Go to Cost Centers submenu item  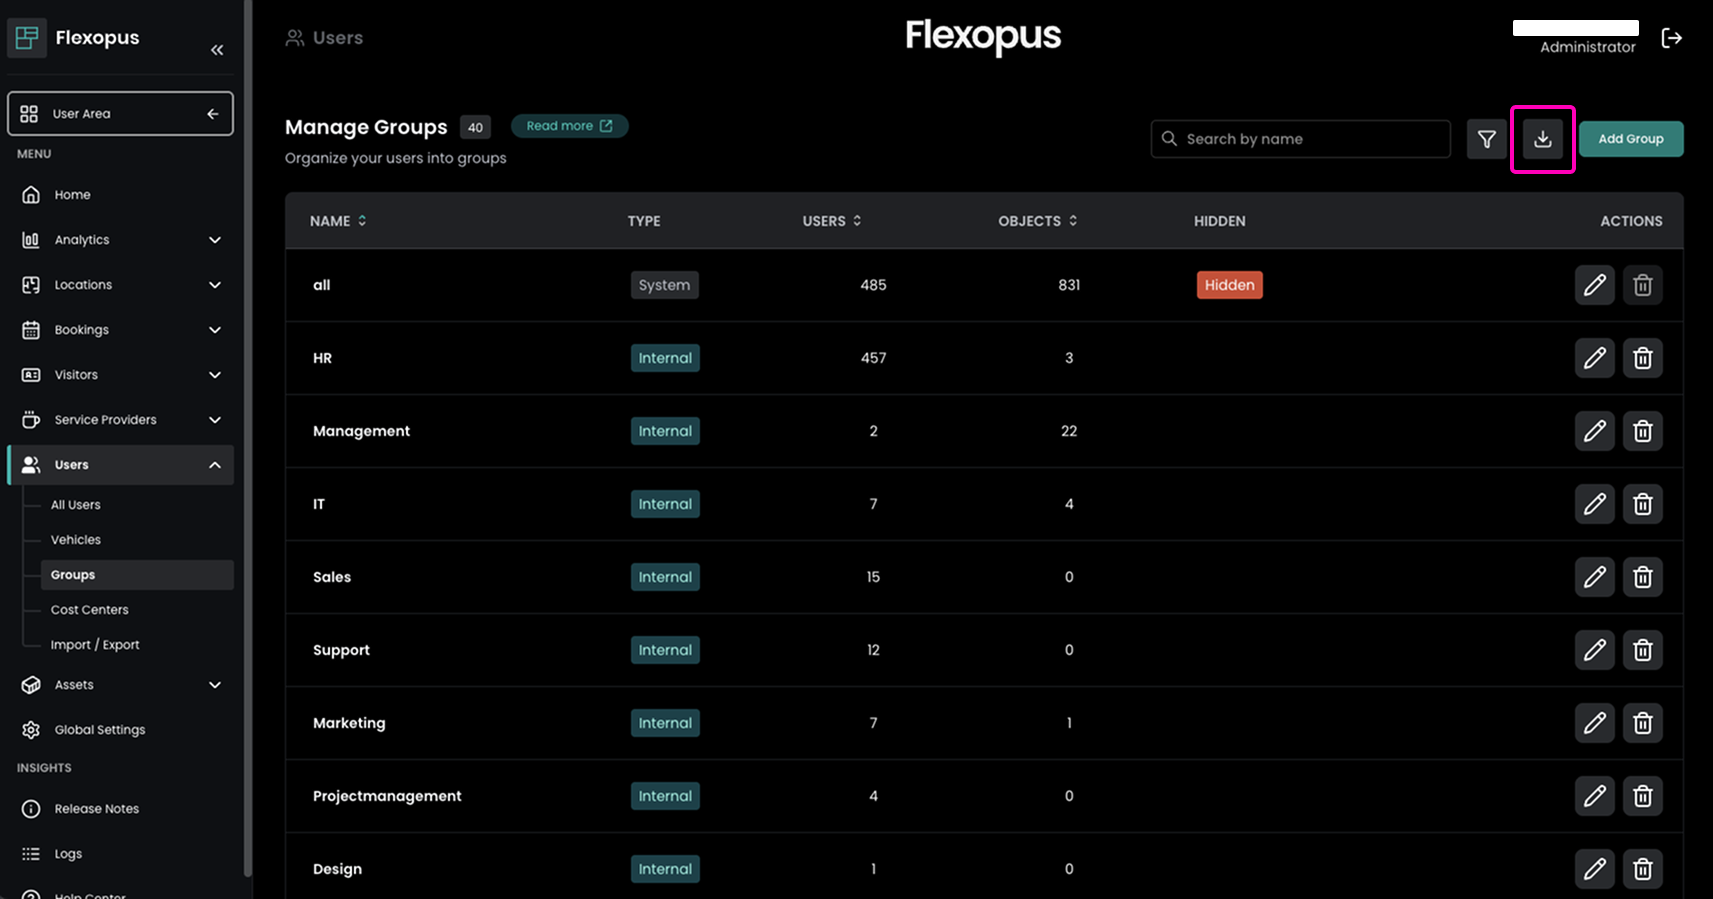click(x=90, y=610)
